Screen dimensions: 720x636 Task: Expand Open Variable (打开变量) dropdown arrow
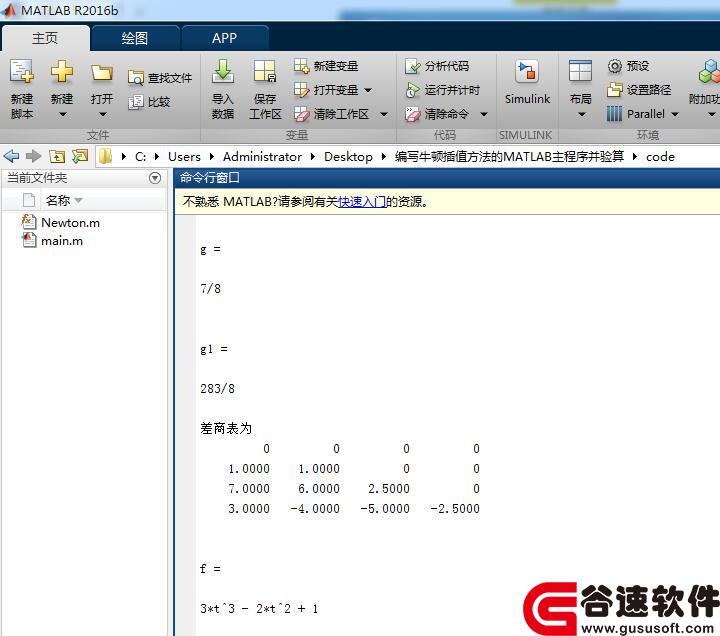click(x=368, y=90)
